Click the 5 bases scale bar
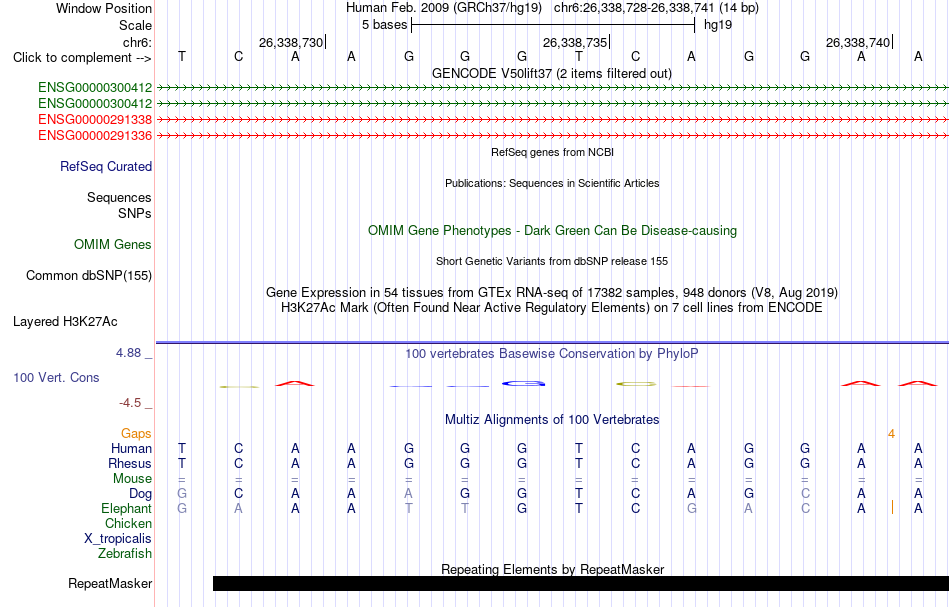The image size is (950, 607). [x=553, y=25]
